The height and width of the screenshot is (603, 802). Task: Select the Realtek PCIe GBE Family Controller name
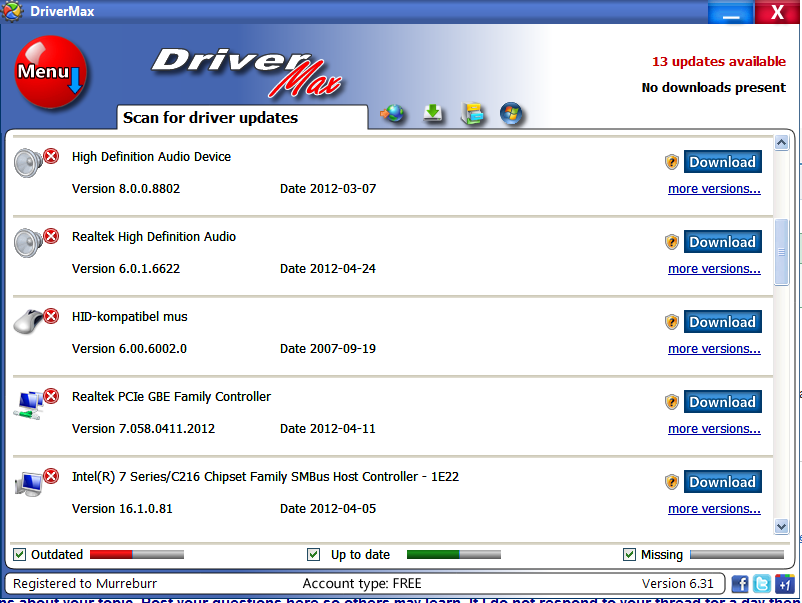tap(171, 397)
